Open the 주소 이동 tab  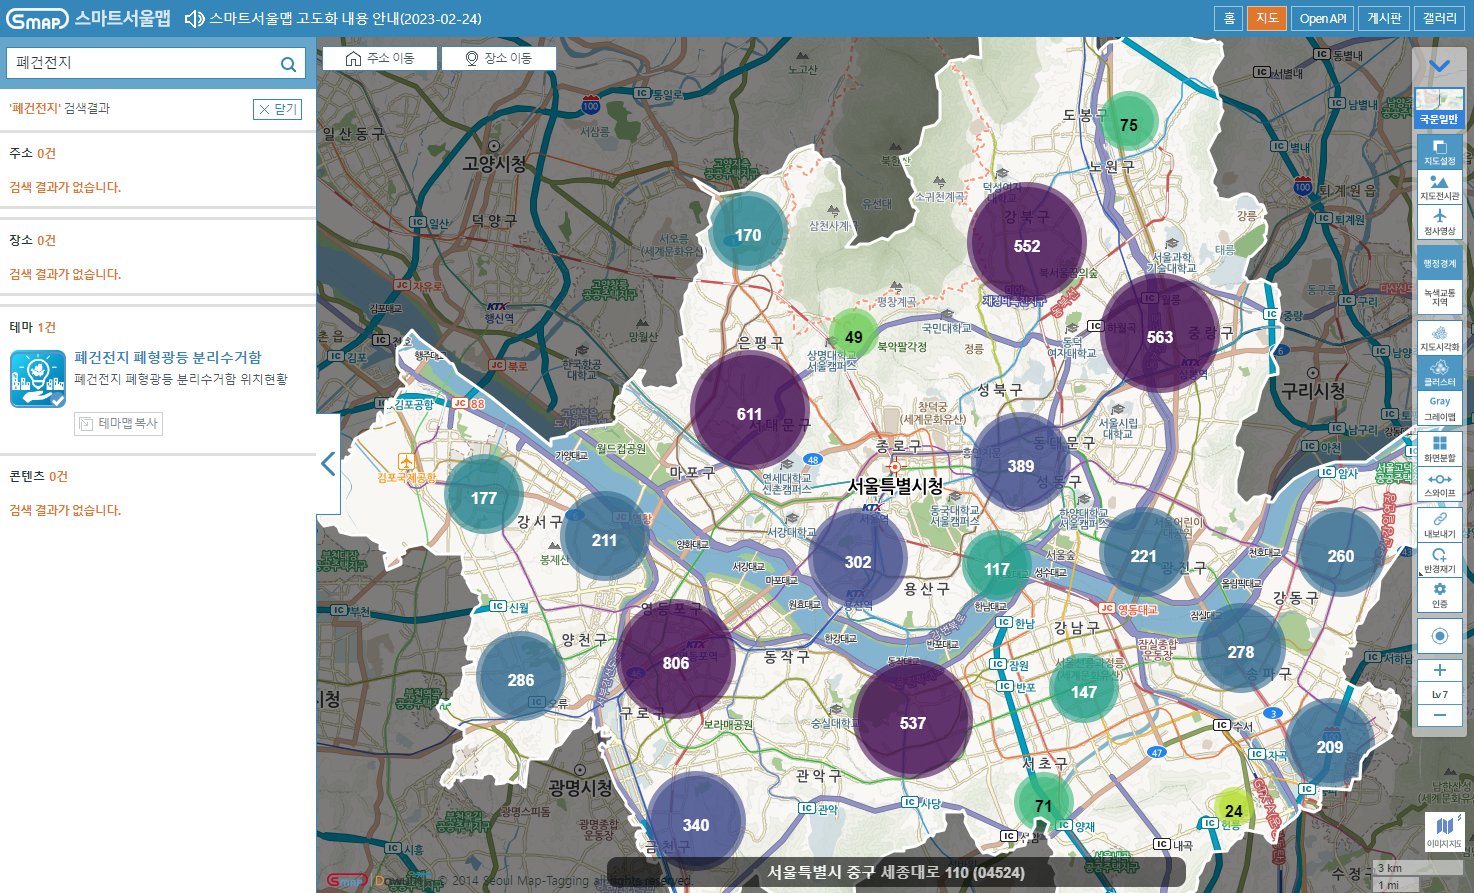click(x=380, y=58)
